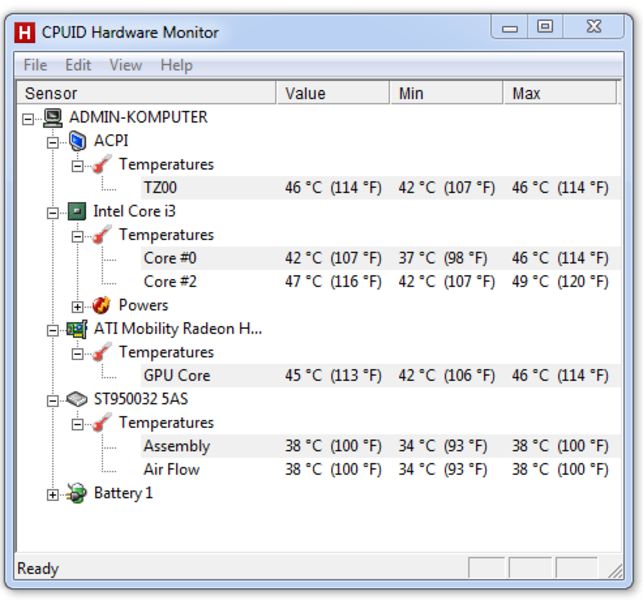Select the Core #2 sensor row
This screenshot has width=643, height=600.
(381, 282)
